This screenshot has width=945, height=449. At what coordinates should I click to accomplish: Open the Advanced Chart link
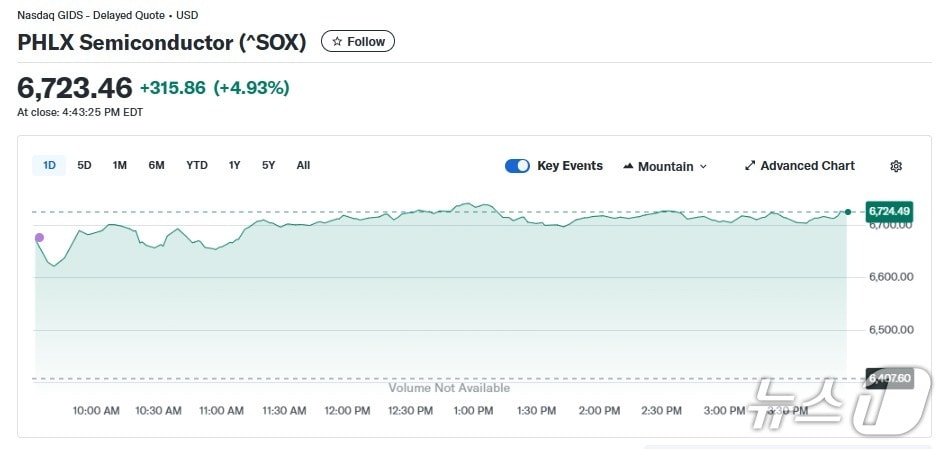[806, 166]
